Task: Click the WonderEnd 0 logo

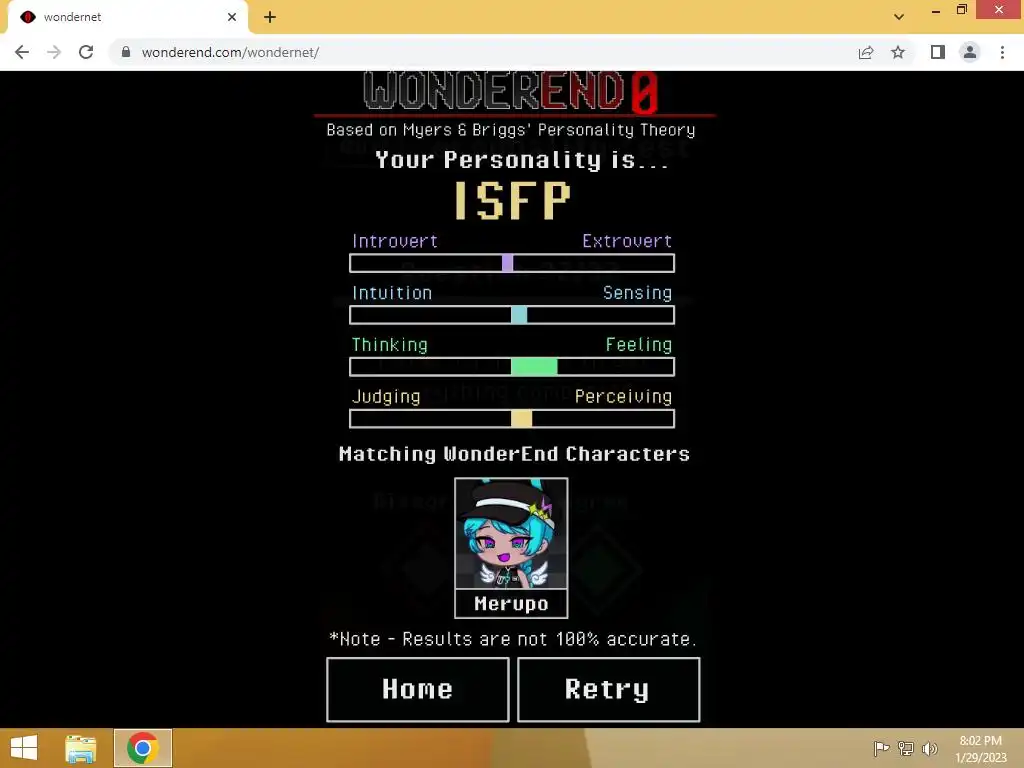Action: (x=511, y=91)
